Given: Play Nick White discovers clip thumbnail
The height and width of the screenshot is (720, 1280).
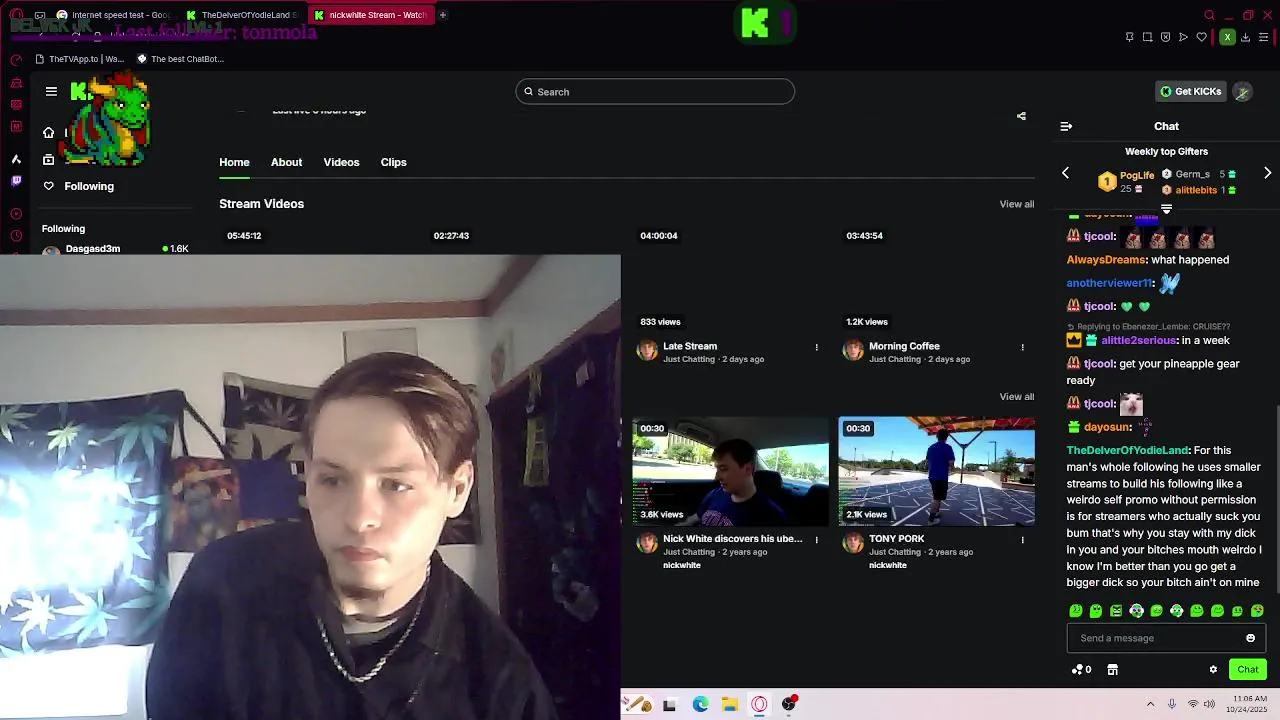Looking at the screenshot, I should 730,471.
